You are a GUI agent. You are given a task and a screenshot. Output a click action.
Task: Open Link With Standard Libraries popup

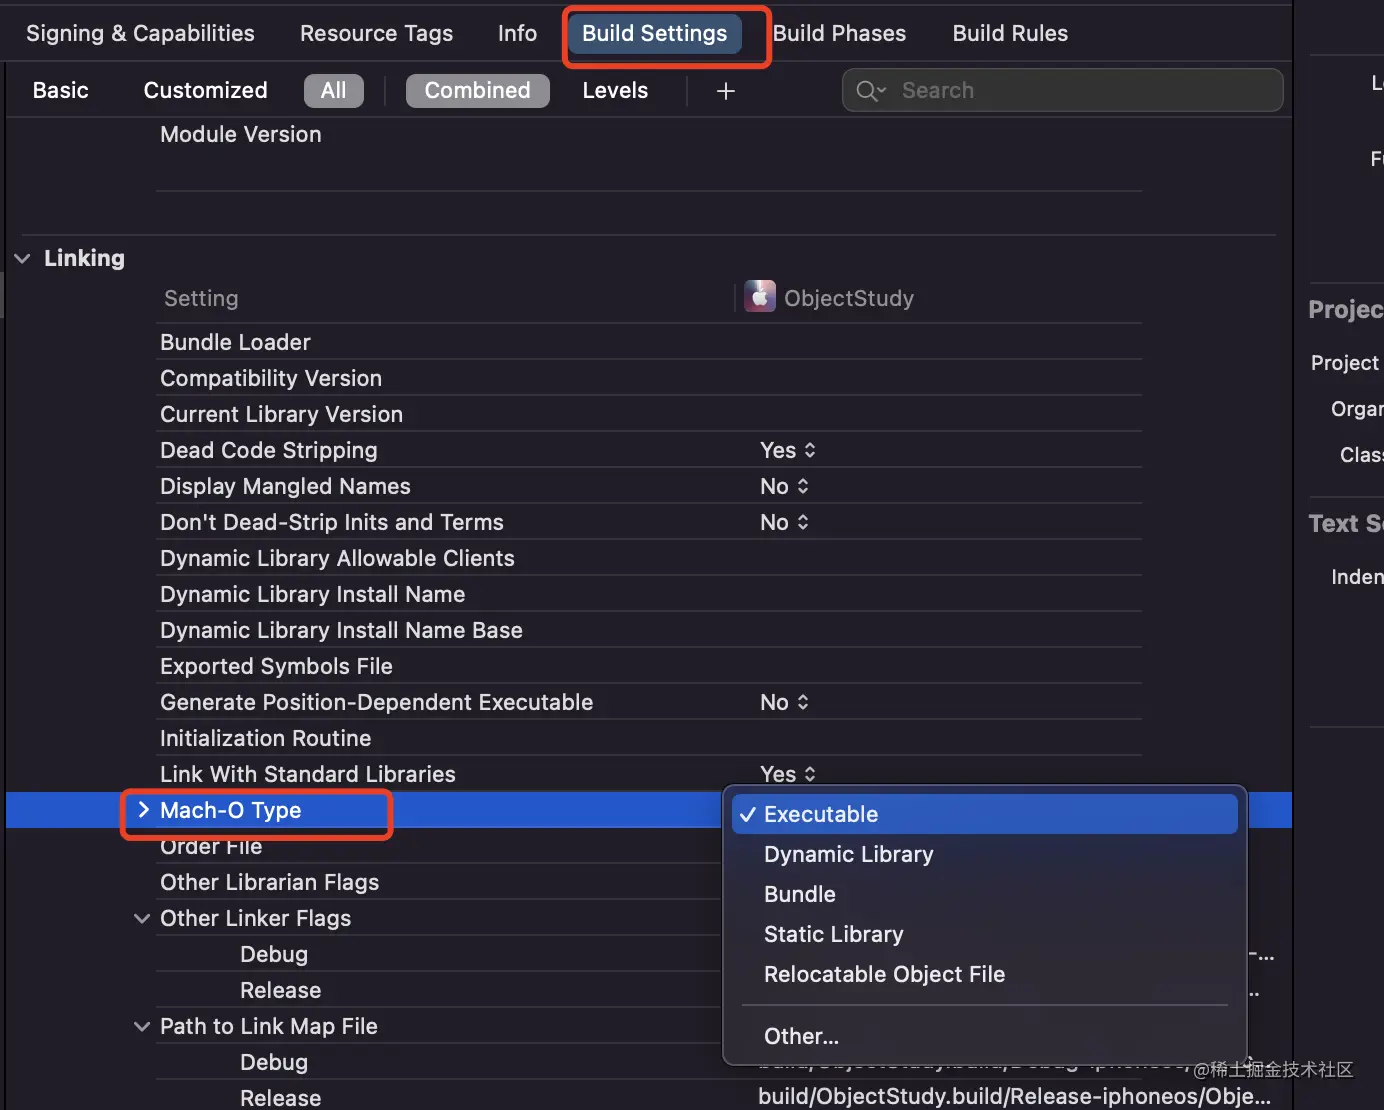788,774
